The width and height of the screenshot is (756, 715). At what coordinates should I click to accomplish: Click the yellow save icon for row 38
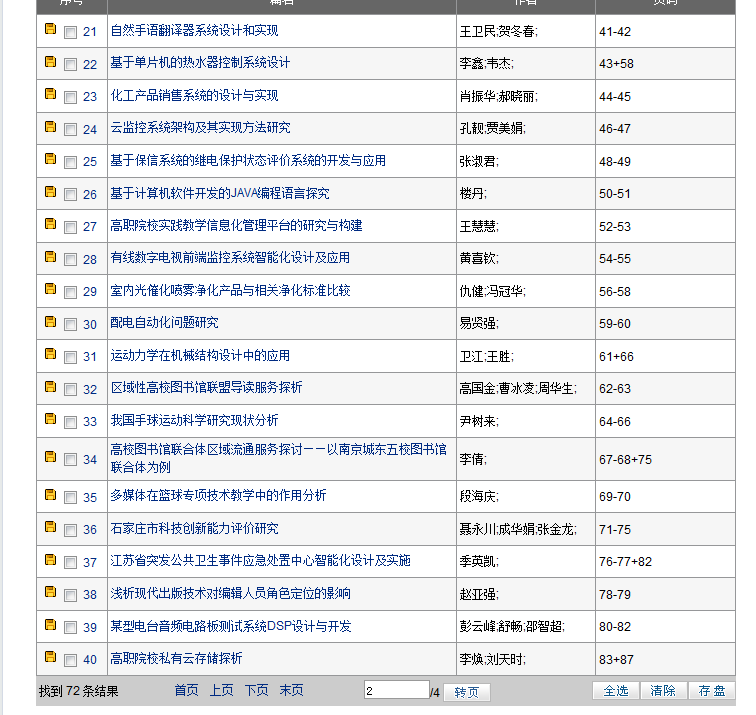coord(50,592)
